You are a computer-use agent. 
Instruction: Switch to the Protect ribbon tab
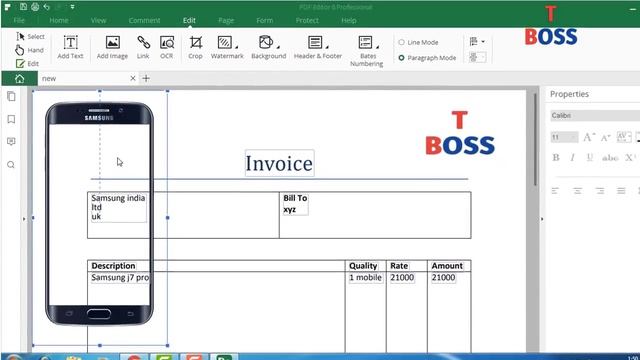click(x=307, y=20)
